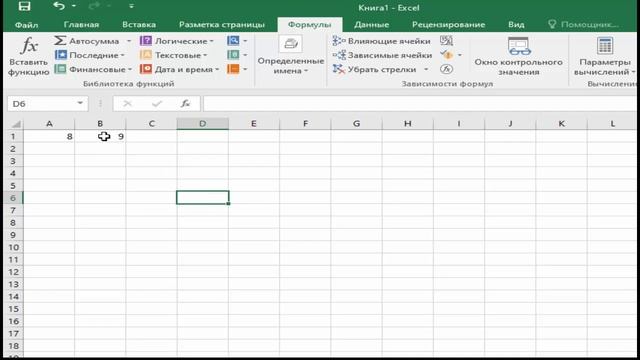Open the More Functions orange icon
Screen dimensions: 640x360
[x=233, y=69]
